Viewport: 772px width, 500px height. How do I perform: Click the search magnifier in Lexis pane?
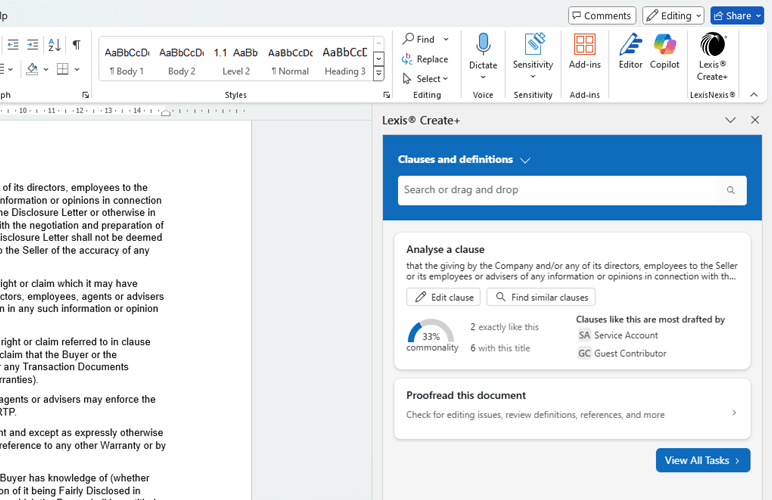731,190
